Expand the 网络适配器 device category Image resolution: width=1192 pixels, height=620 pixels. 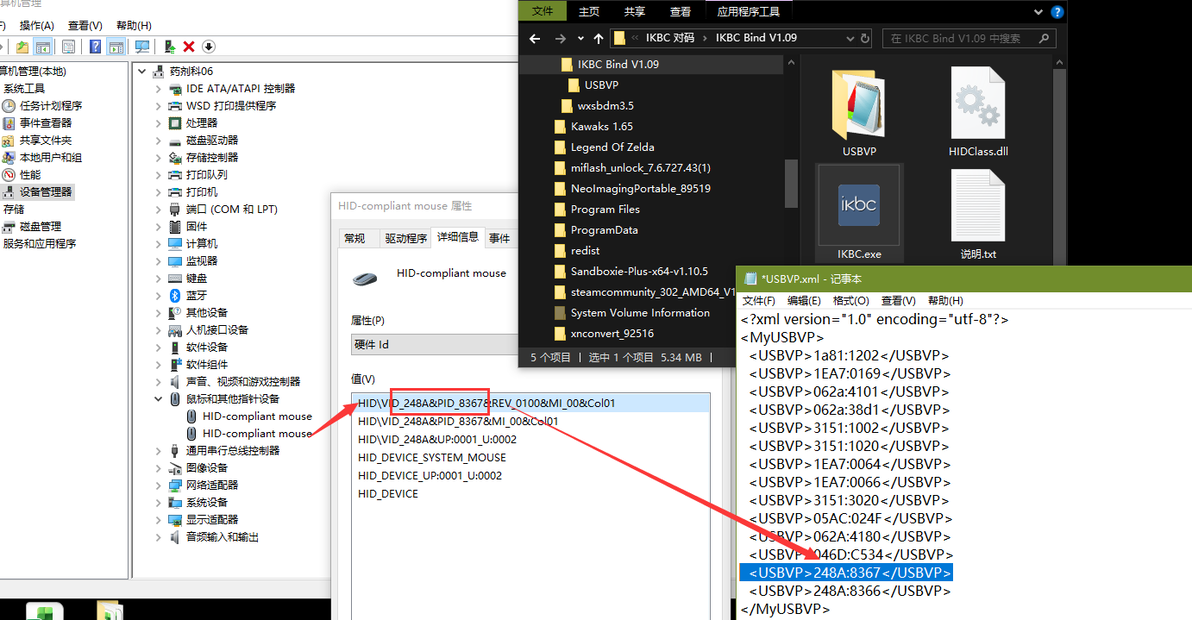pyautogui.click(x=158, y=485)
